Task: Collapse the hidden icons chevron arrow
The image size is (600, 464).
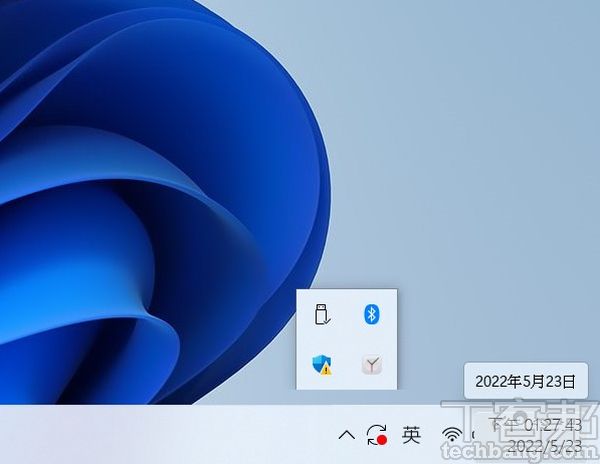Action: [x=346, y=435]
